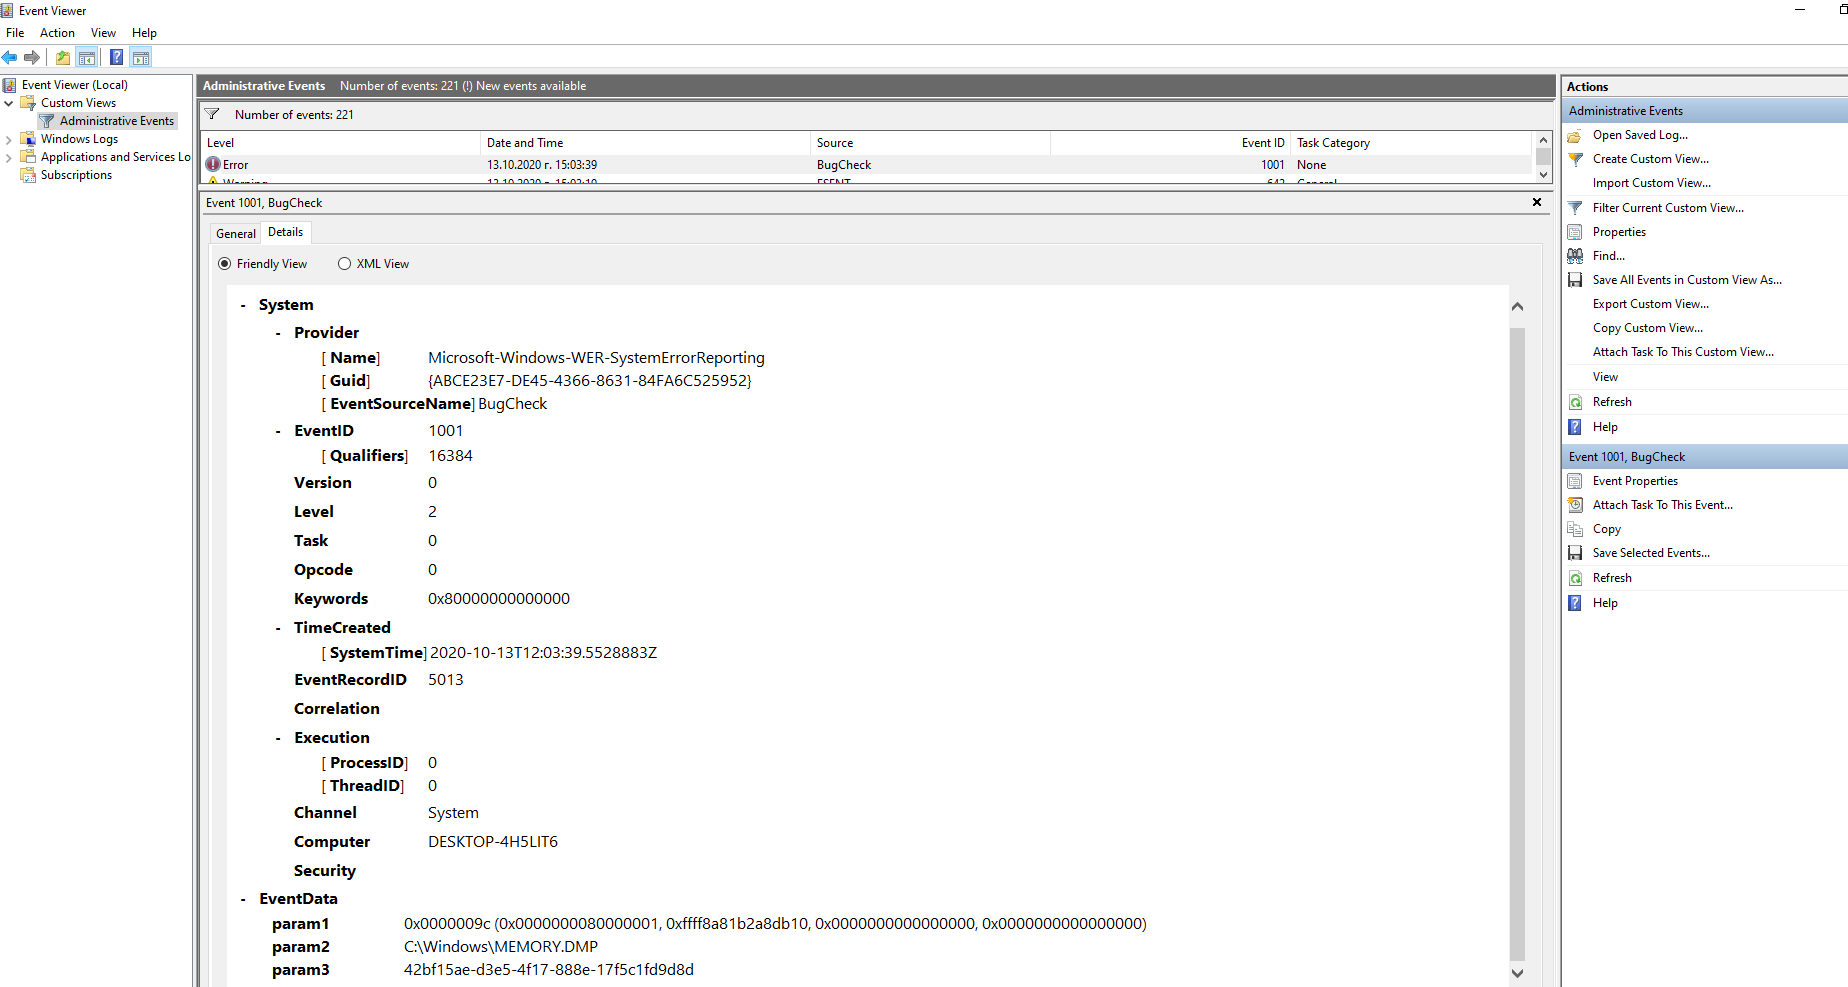Open the Action menu
The image size is (1848, 987).
[x=57, y=33]
